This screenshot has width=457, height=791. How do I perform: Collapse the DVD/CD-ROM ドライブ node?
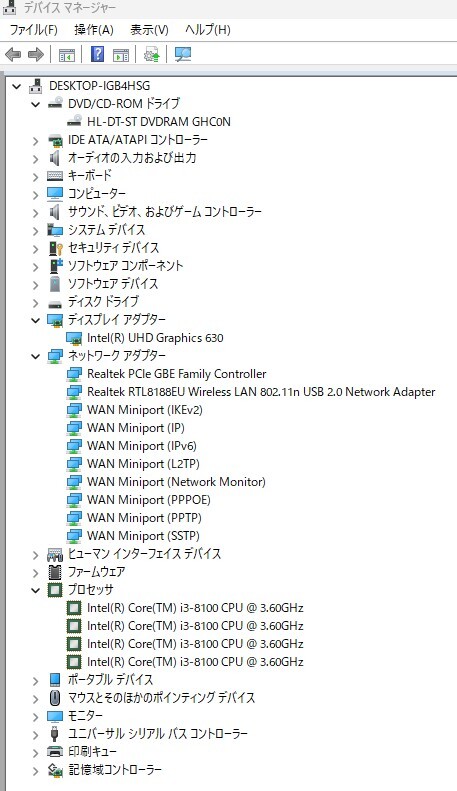tap(35, 104)
